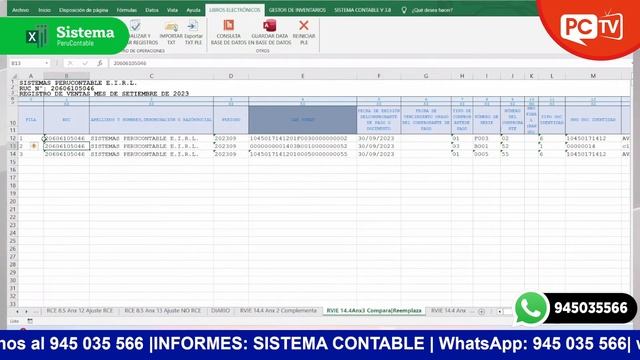The image size is (640, 360).
Task: Select row 14 header
Action: click(13, 154)
